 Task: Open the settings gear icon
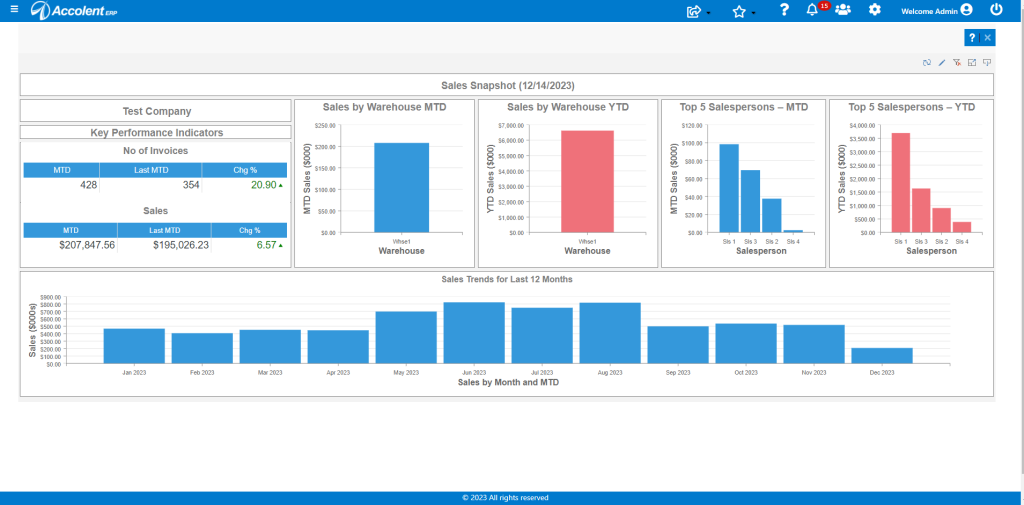[x=874, y=10]
